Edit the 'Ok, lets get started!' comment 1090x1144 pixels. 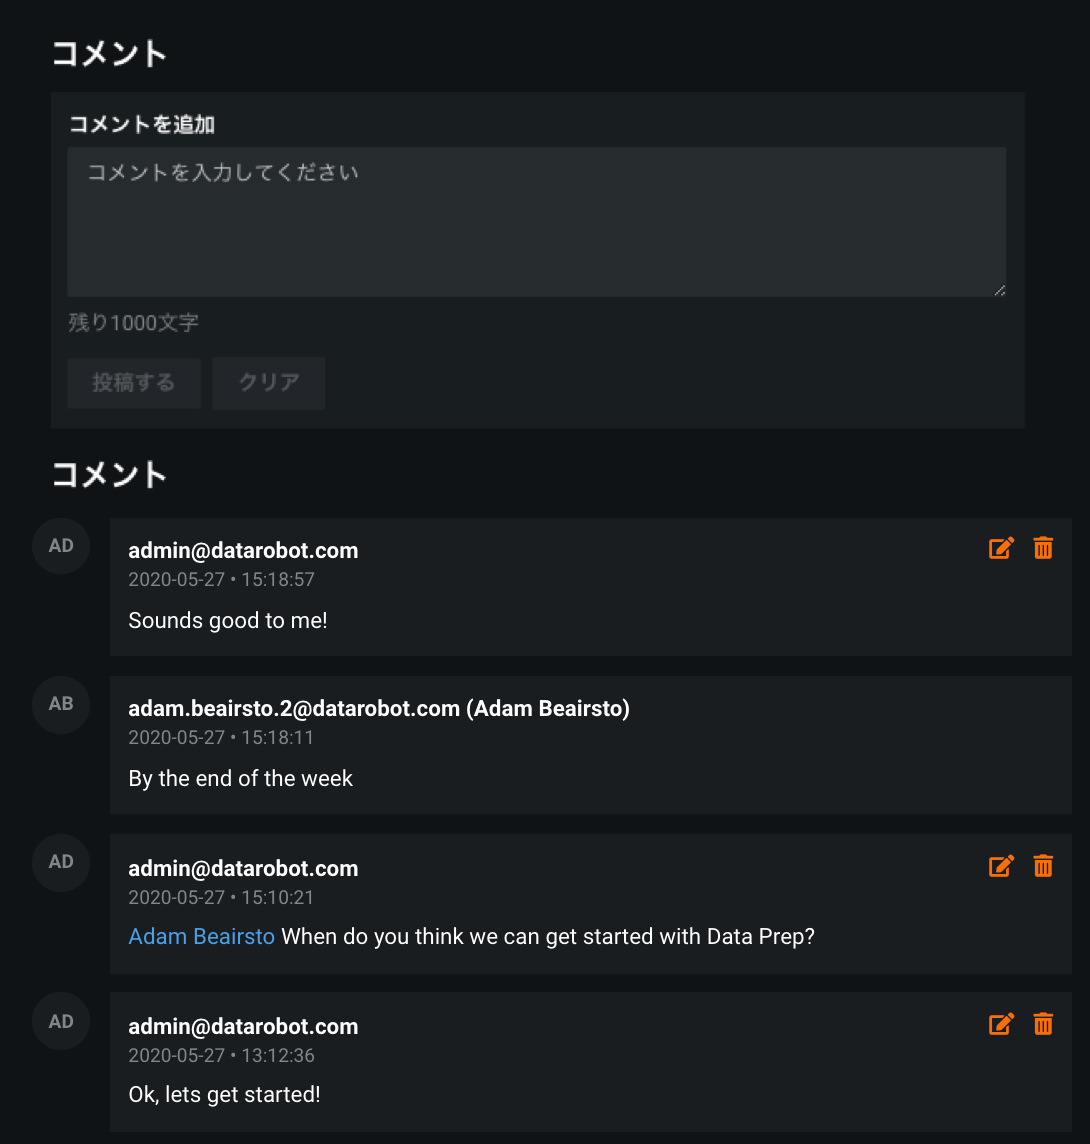click(x=1001, y=1024)
